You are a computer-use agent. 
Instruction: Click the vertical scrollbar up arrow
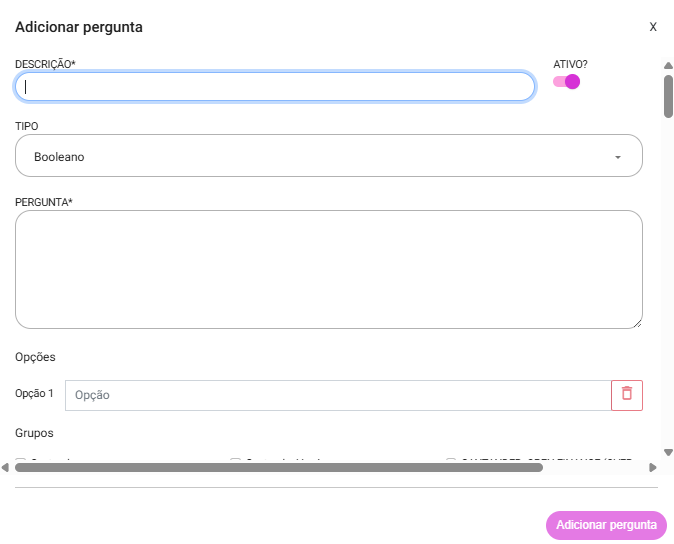[668, 66]
